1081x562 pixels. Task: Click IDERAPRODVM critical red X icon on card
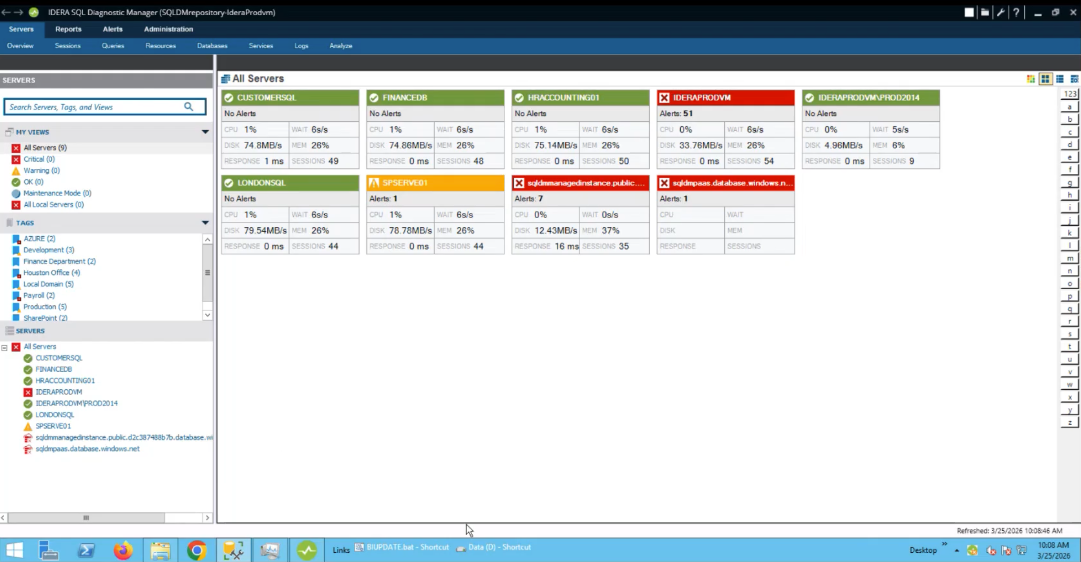[x=664, y=98]
